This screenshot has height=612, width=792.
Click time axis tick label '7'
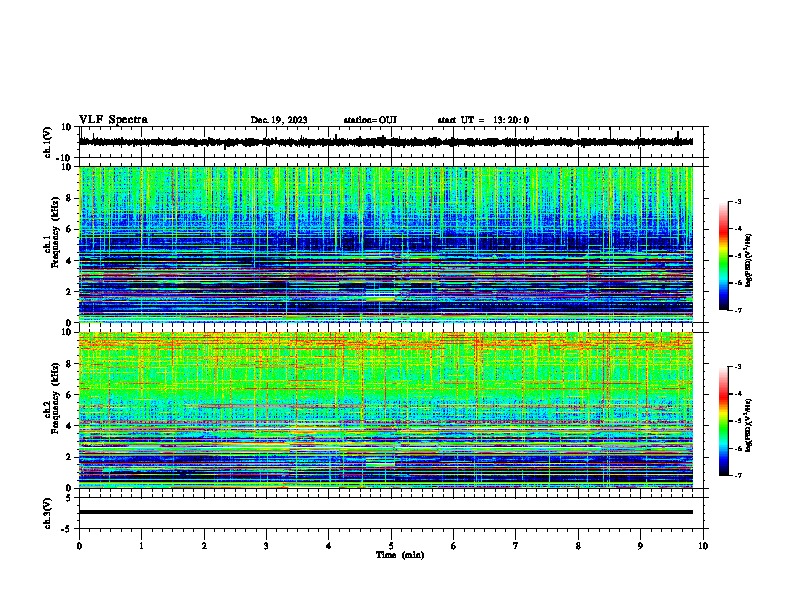point(516,546)
